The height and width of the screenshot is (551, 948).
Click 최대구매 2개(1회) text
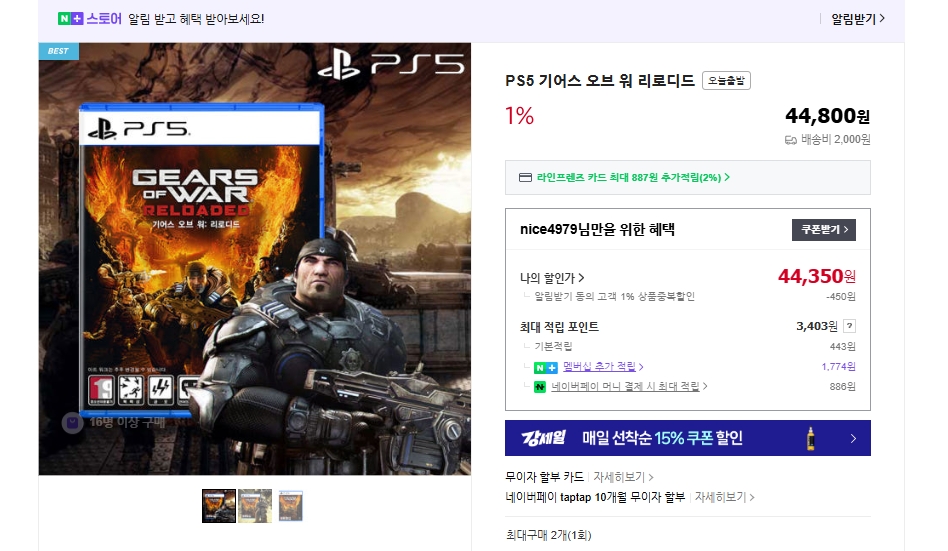coord(548,535)
